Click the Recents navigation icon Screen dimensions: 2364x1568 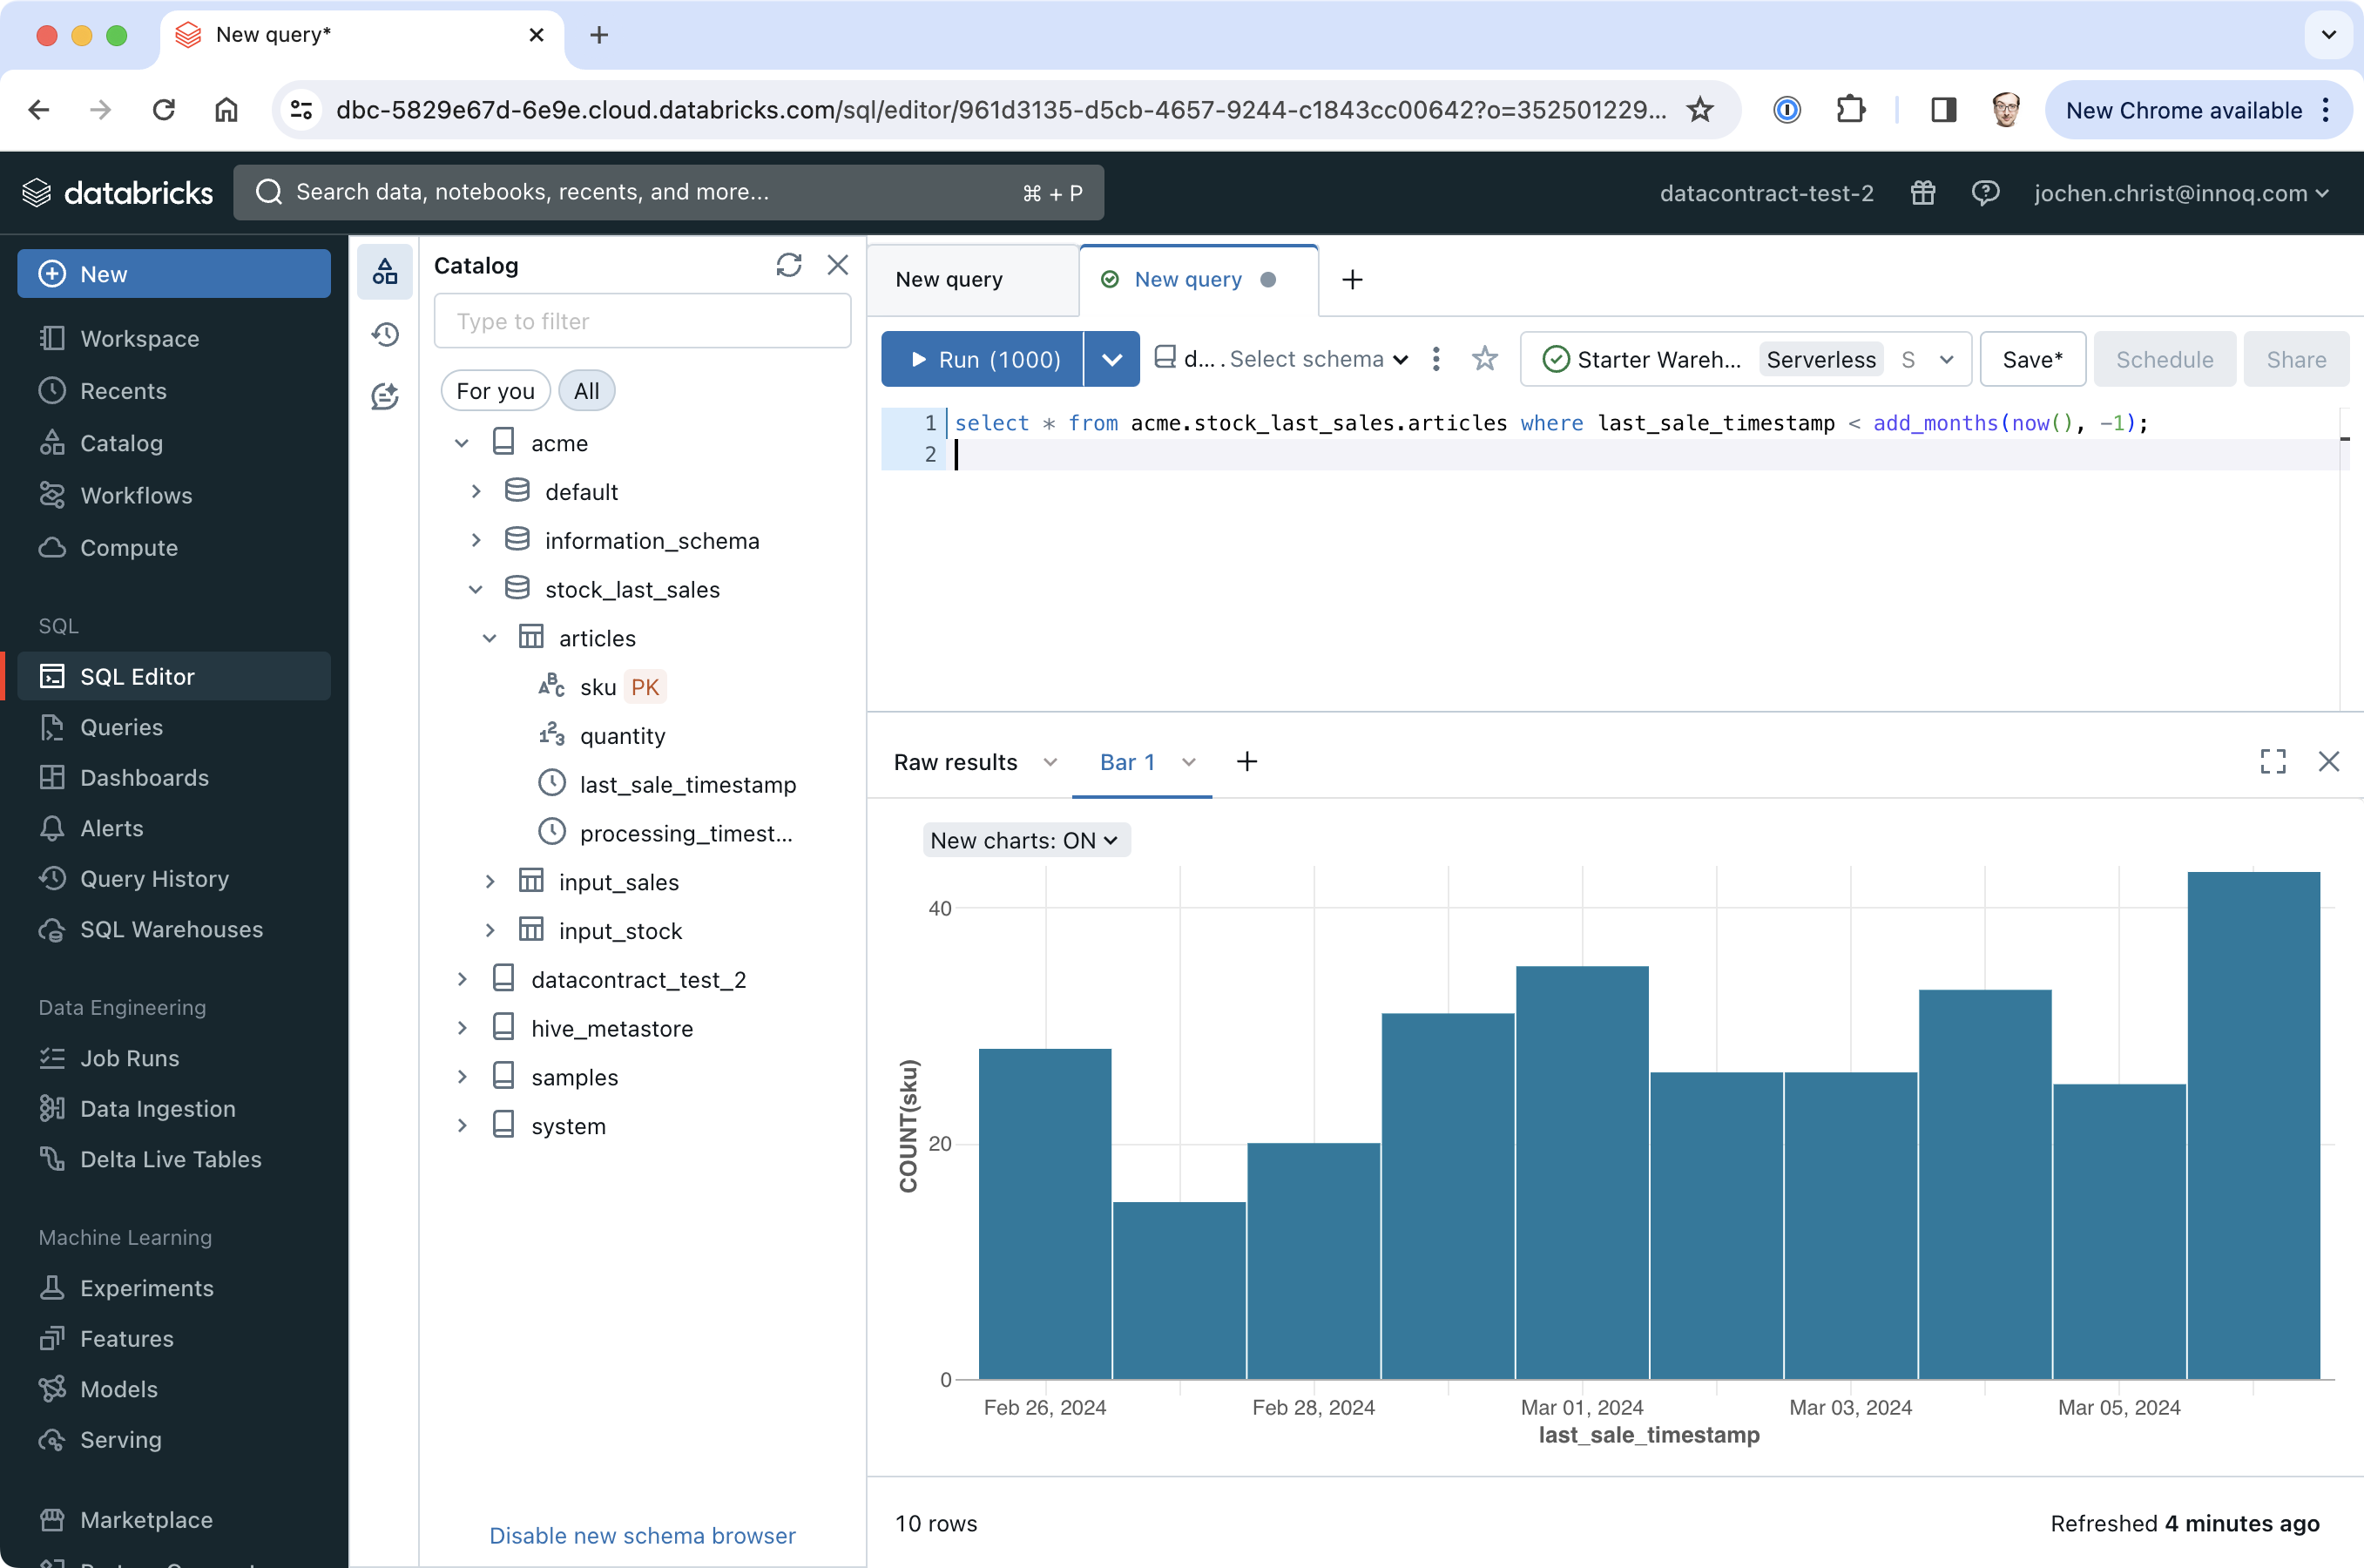pyautogui.click(x=51, y=390)
